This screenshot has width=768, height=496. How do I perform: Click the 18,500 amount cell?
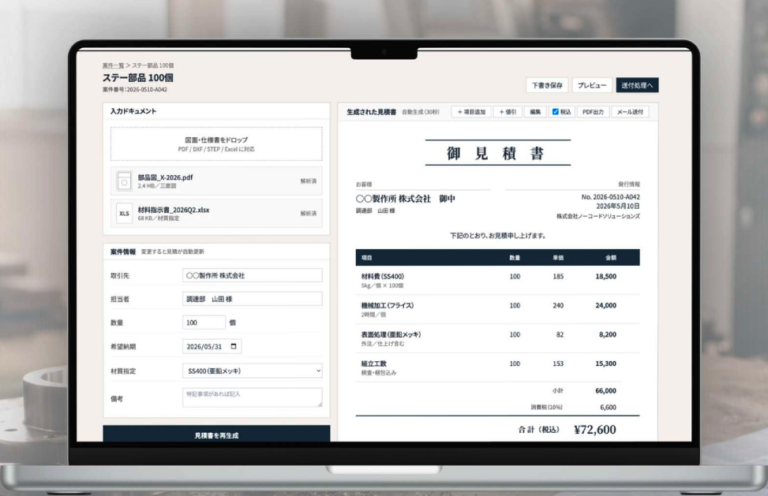(606, 277)
